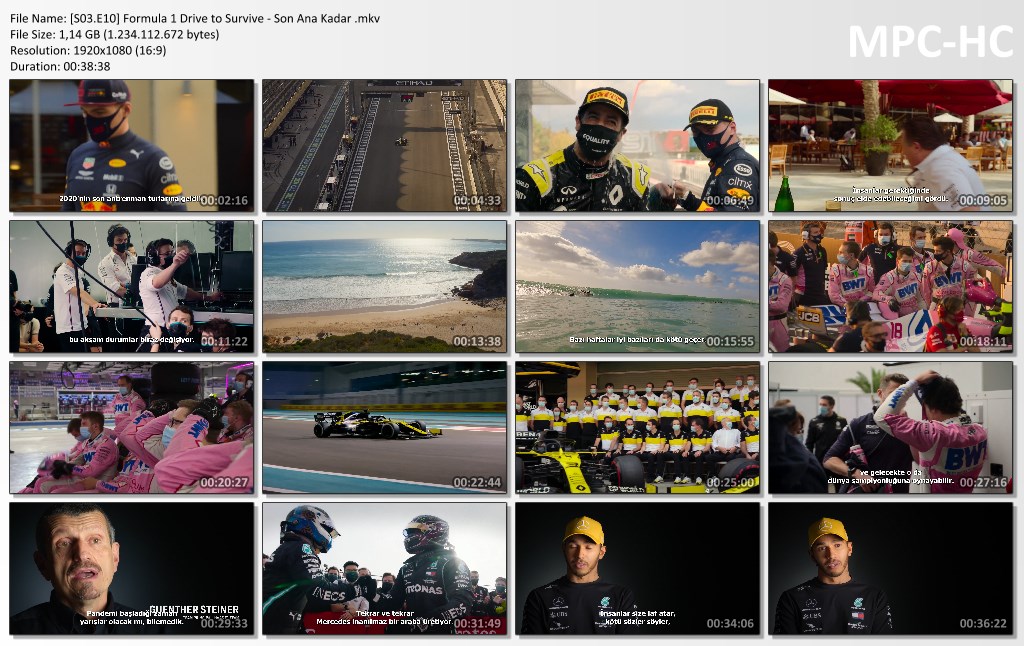
Task: Select the pink BWT team thumbnail at 00:18:11
Action: (890, 287)
